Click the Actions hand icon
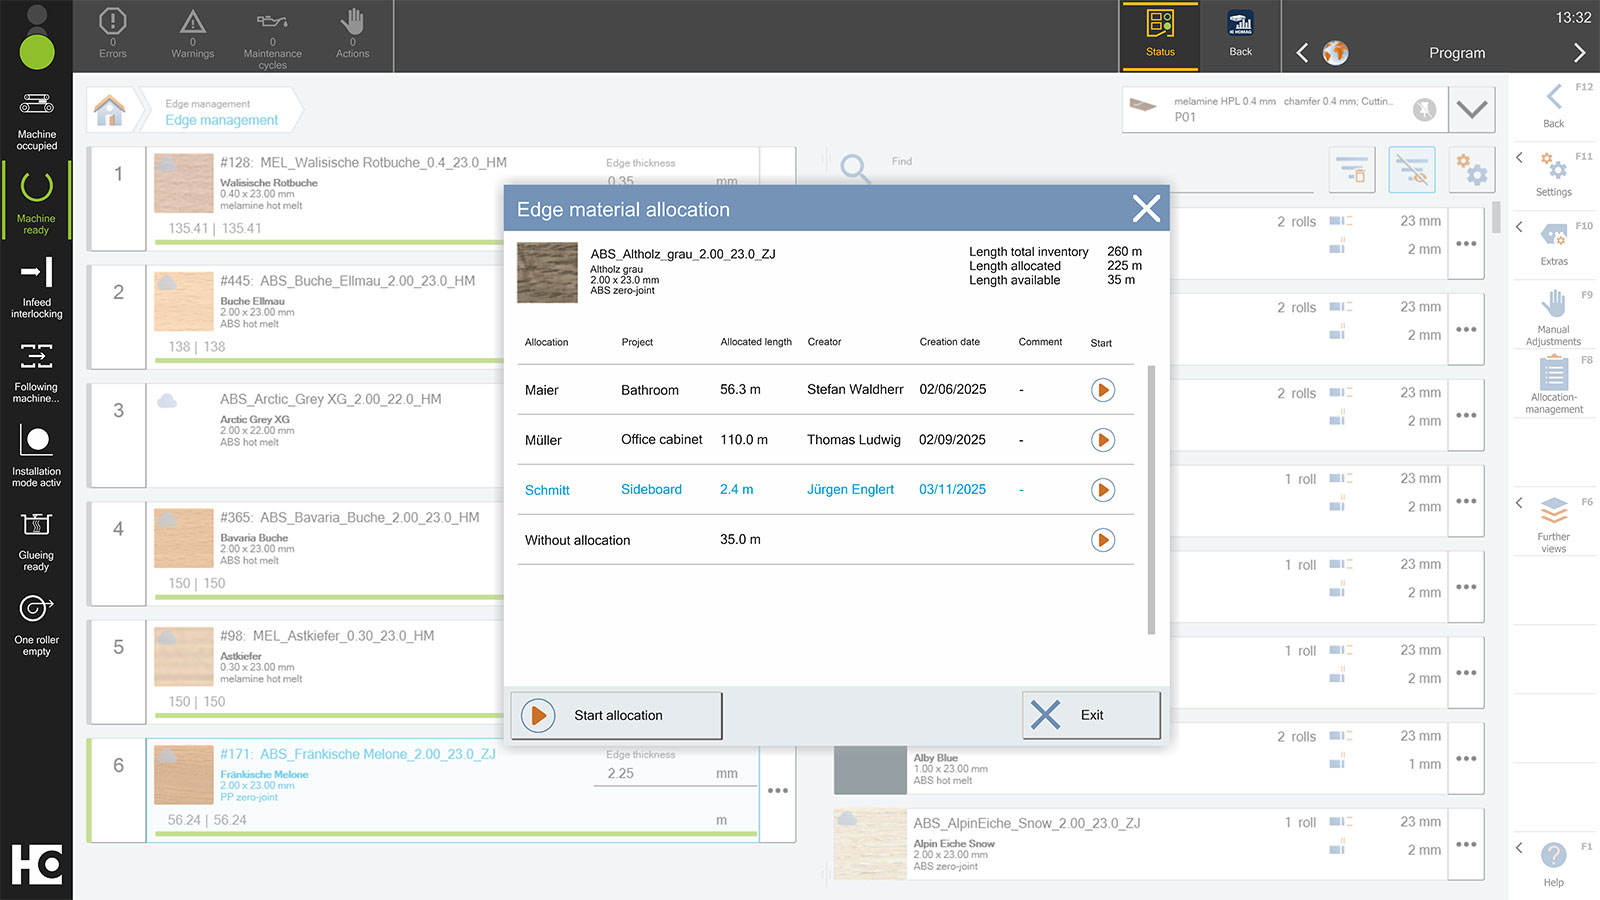The height and width of the screenshot is (900, 1600). 352,22
